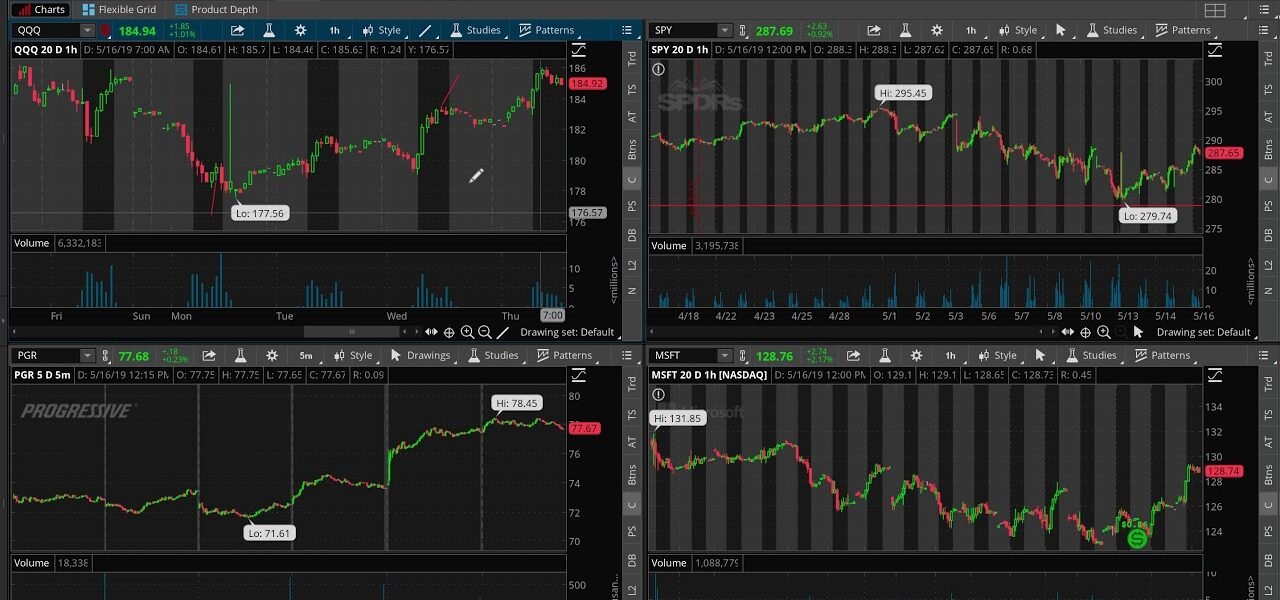Click the flask icon in MSFT toolbar
The width and height of the screenshot is (1280, 600).
[883, 355]
